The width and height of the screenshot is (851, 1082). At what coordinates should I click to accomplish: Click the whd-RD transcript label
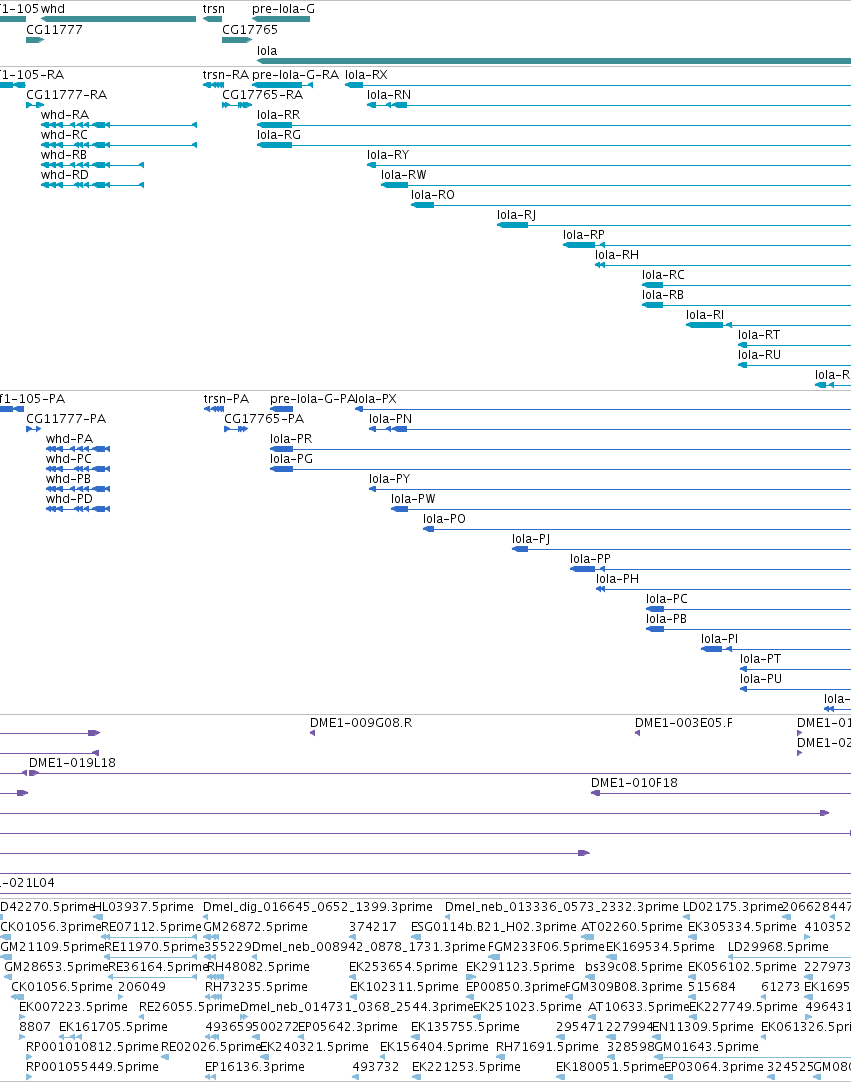click(64, 175)
